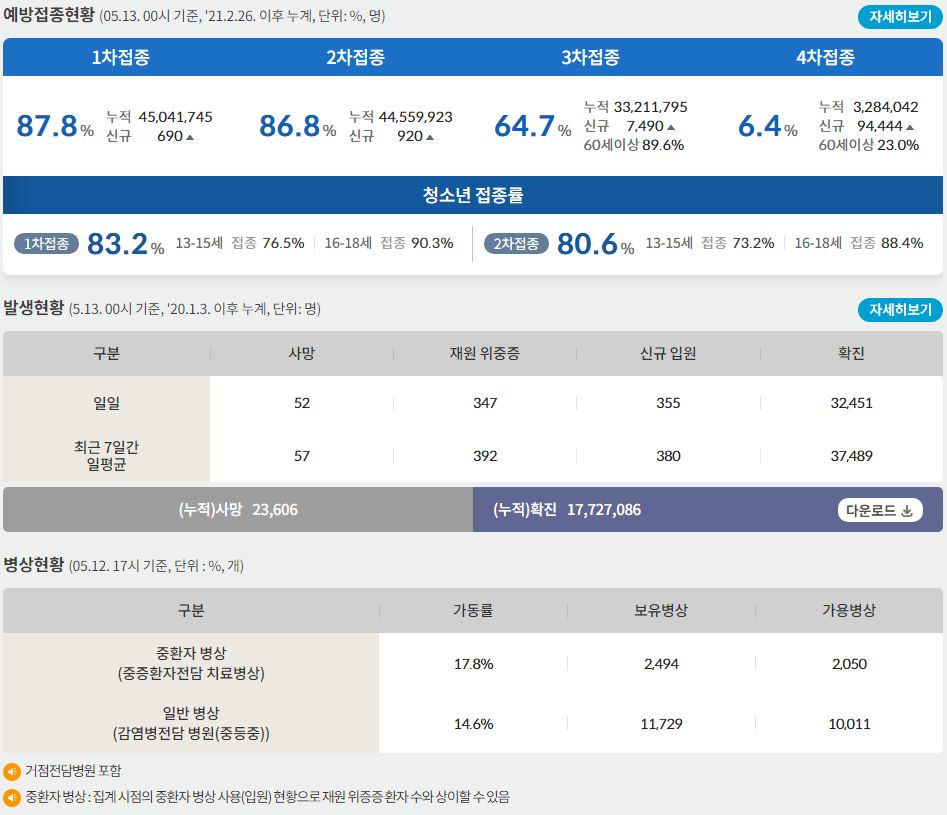Click the 일반 병상 row label
This screenshot has height=815, width=947.
pyautogui.click(x=191, y=723)
